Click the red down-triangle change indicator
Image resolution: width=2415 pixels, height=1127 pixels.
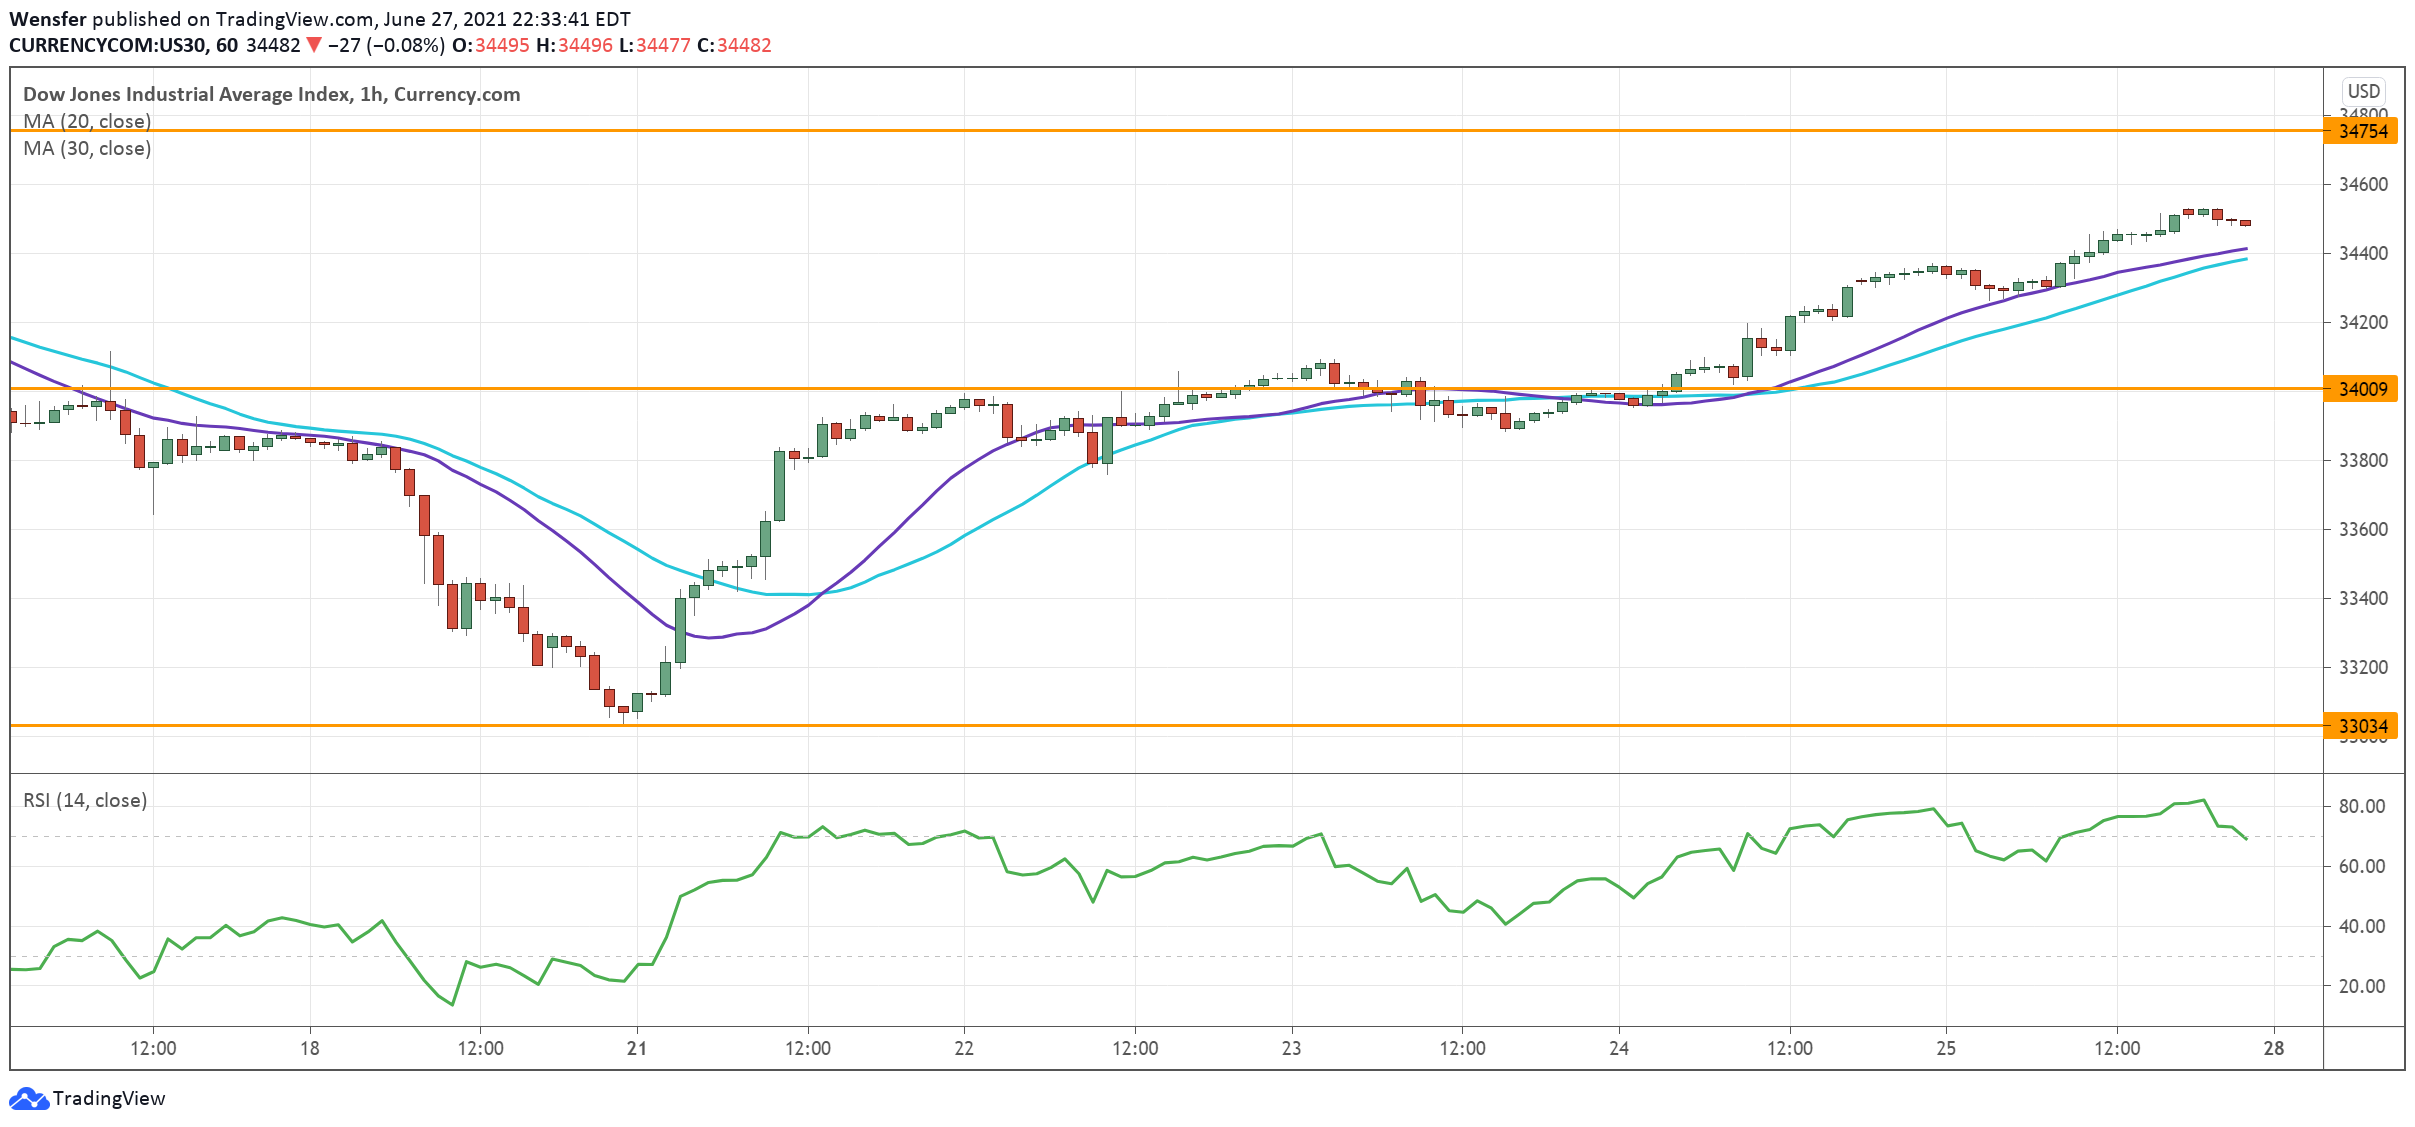tap(314, 45)
